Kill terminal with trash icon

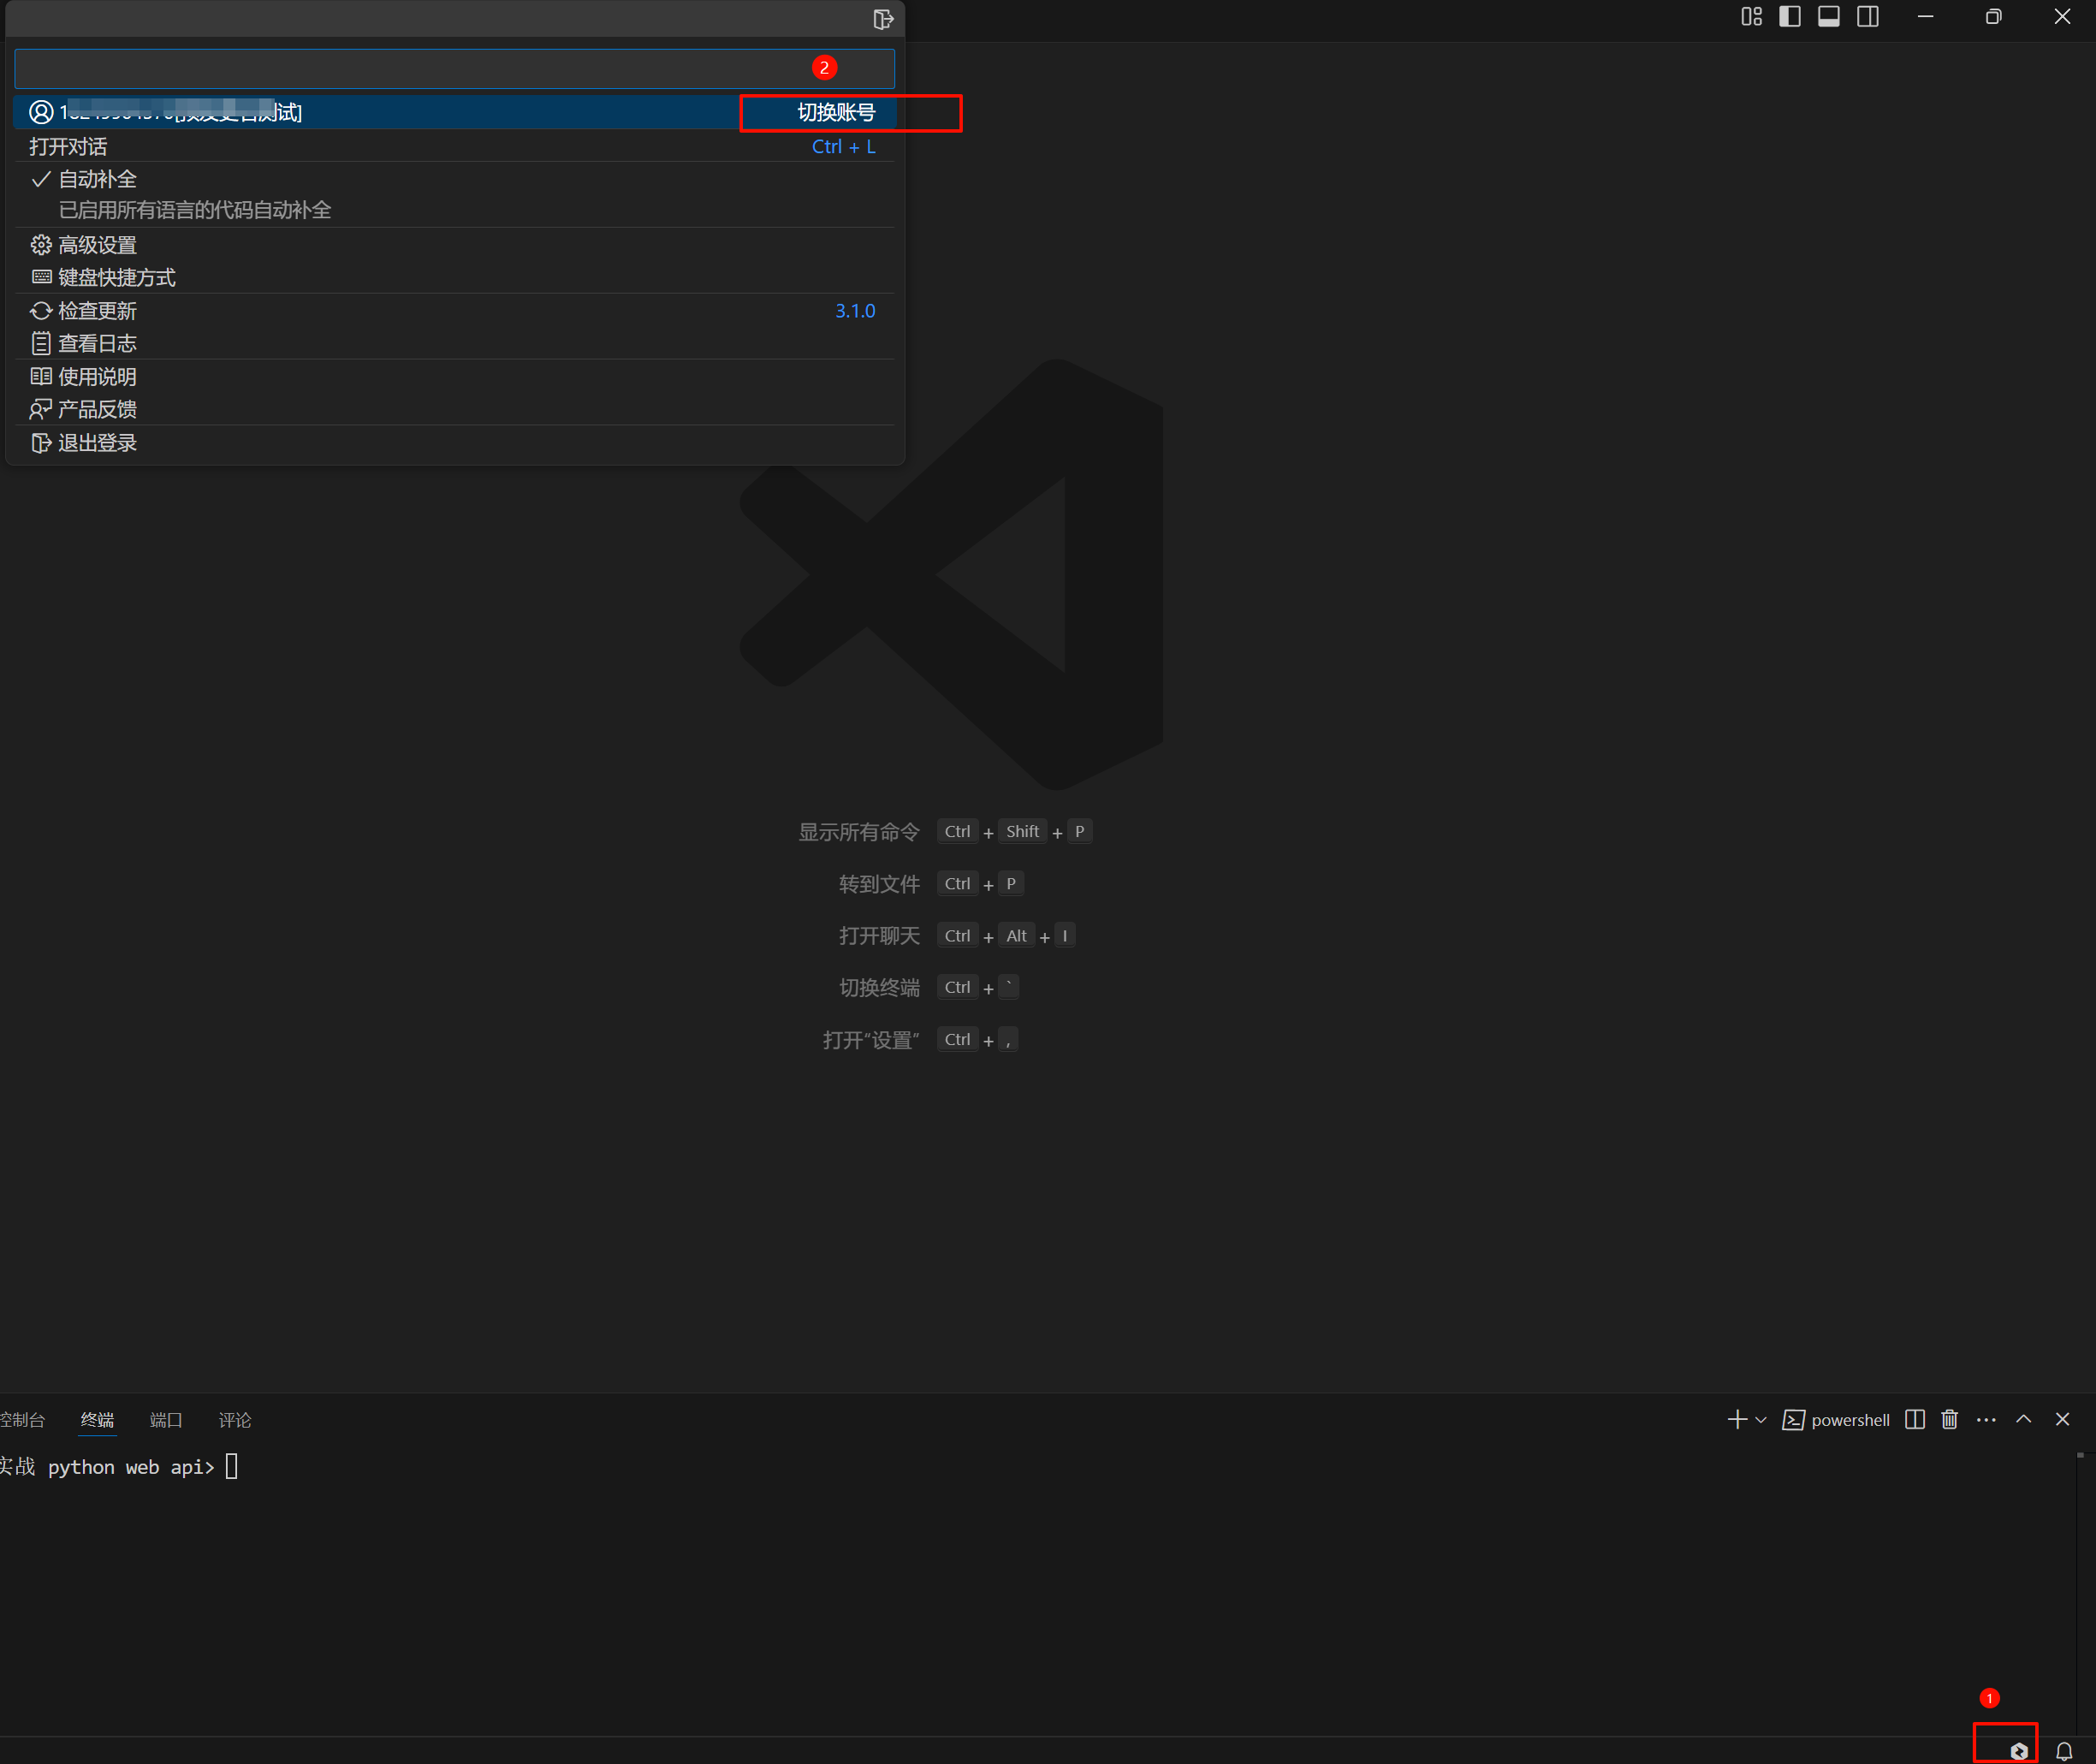tap(1949, 1419)
